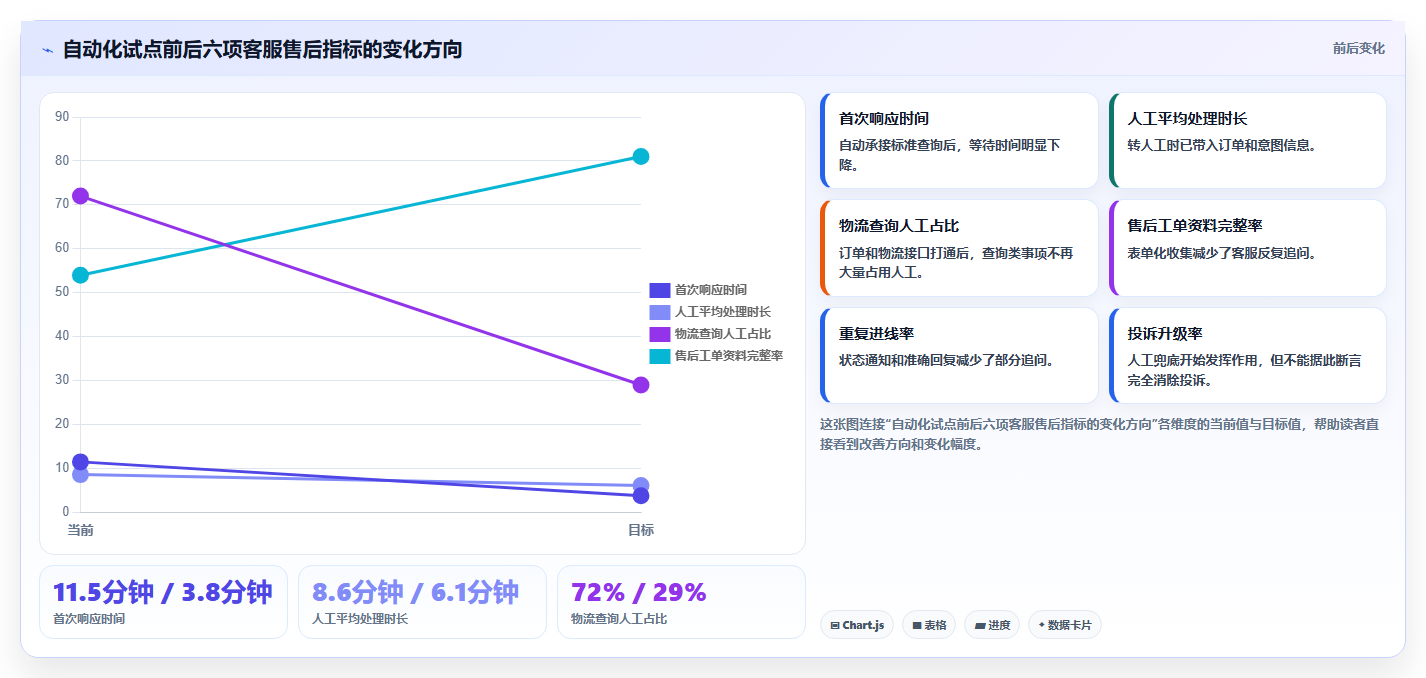1426x678 pixels.
Task: Click the 目标 x-axis label
Action: tap(641, 530)
